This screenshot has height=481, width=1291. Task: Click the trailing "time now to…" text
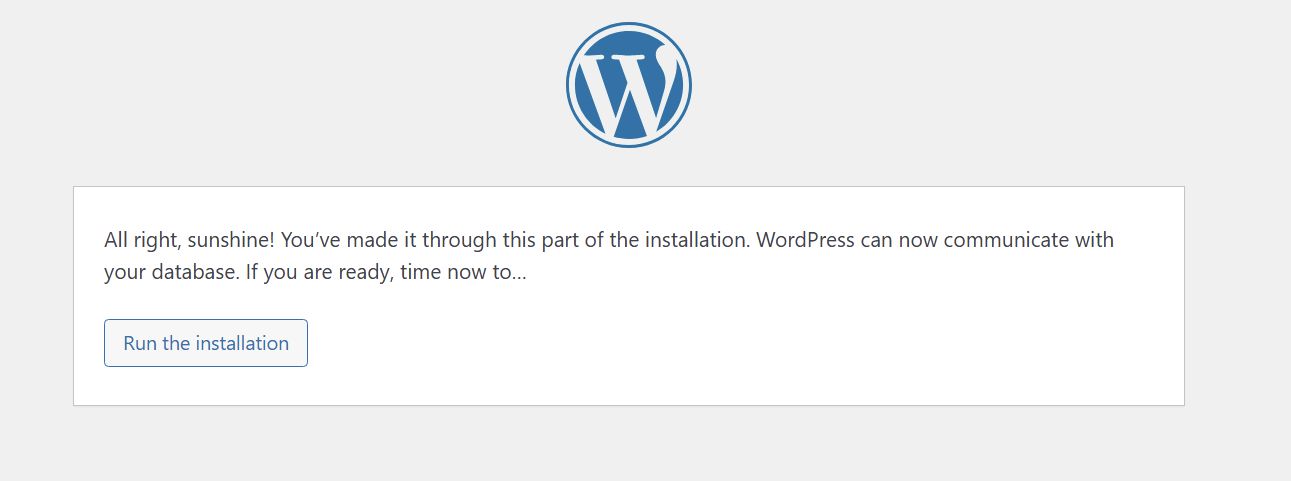click(463, 272)
